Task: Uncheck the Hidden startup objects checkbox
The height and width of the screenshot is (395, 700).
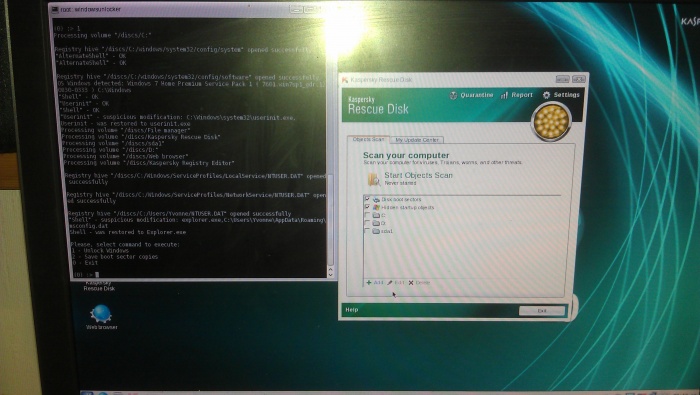Action: coord(367,207)
